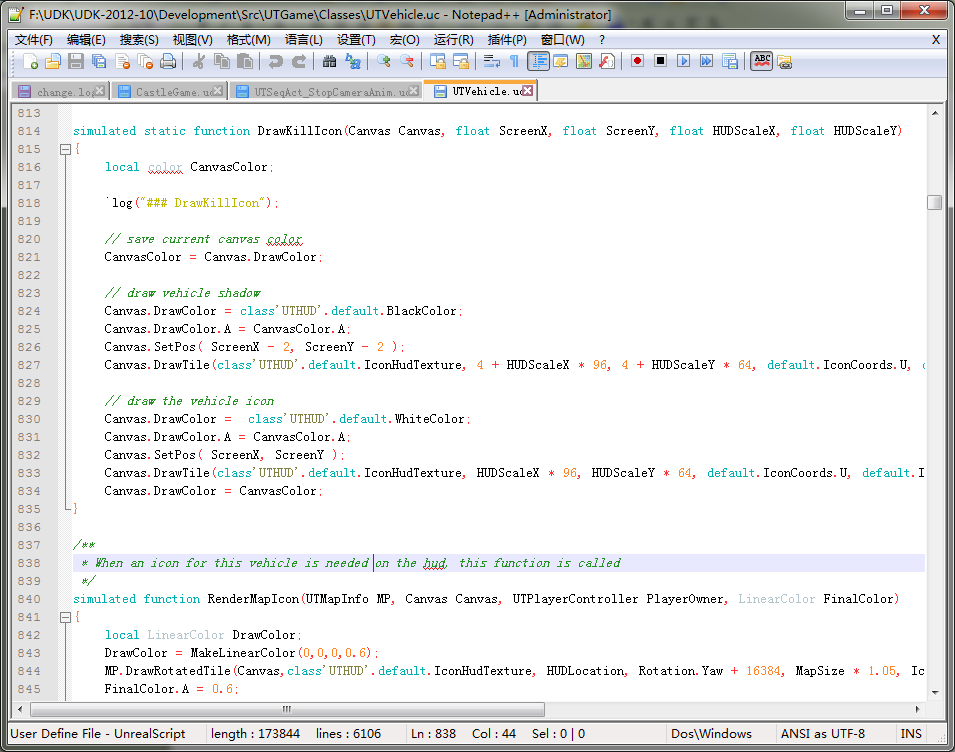The width and height of the screenshot is (955, 752).
Task: Click the vertical scrollbar thumb
Action: [x=934, y=202]
